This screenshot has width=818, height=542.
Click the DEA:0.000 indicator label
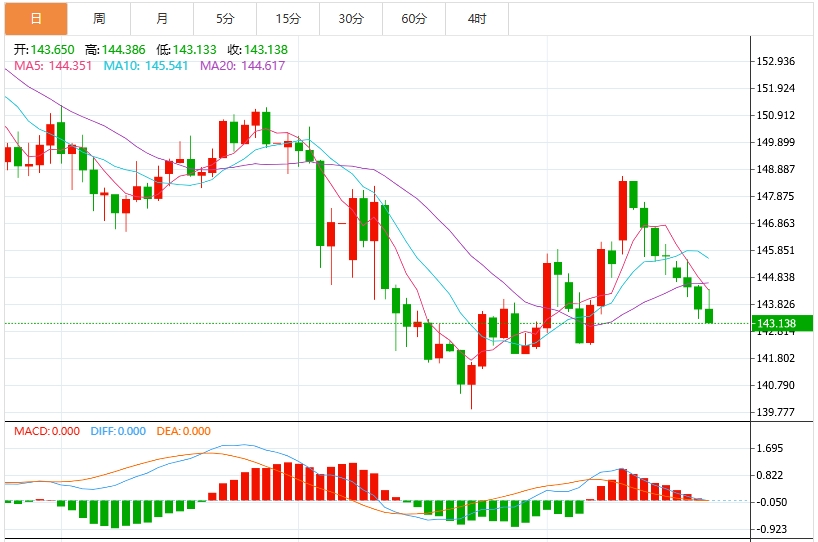pos(184,431)
